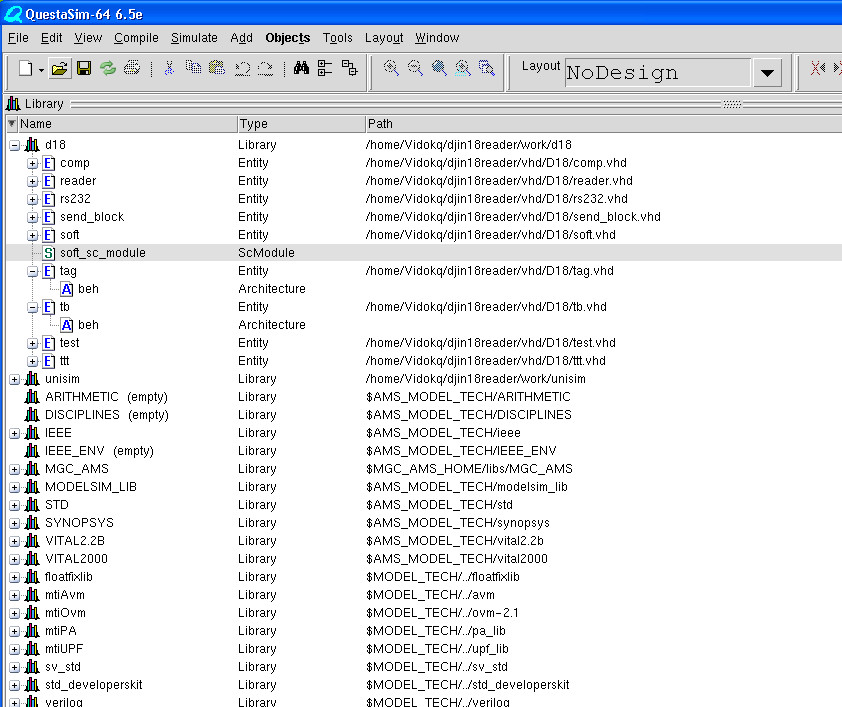The height and width of the screenshot is (707, 842).
Task: Expand the MODELSIM_LIB library node
Action: [15, 487]
